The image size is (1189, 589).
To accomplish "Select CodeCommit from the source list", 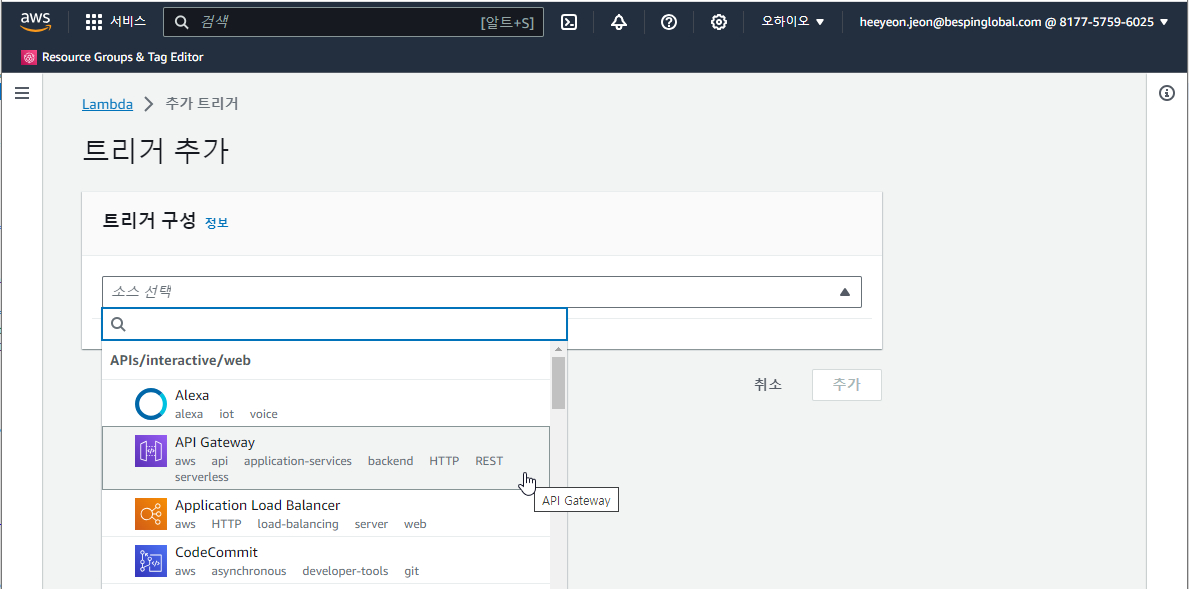I will point(326,560).
